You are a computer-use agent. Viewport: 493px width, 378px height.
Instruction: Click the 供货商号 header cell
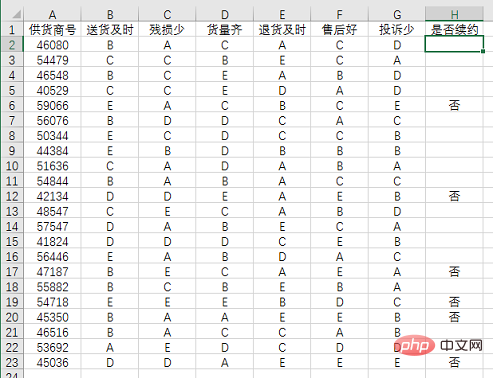pyautogui.click(x=52, y=30)
